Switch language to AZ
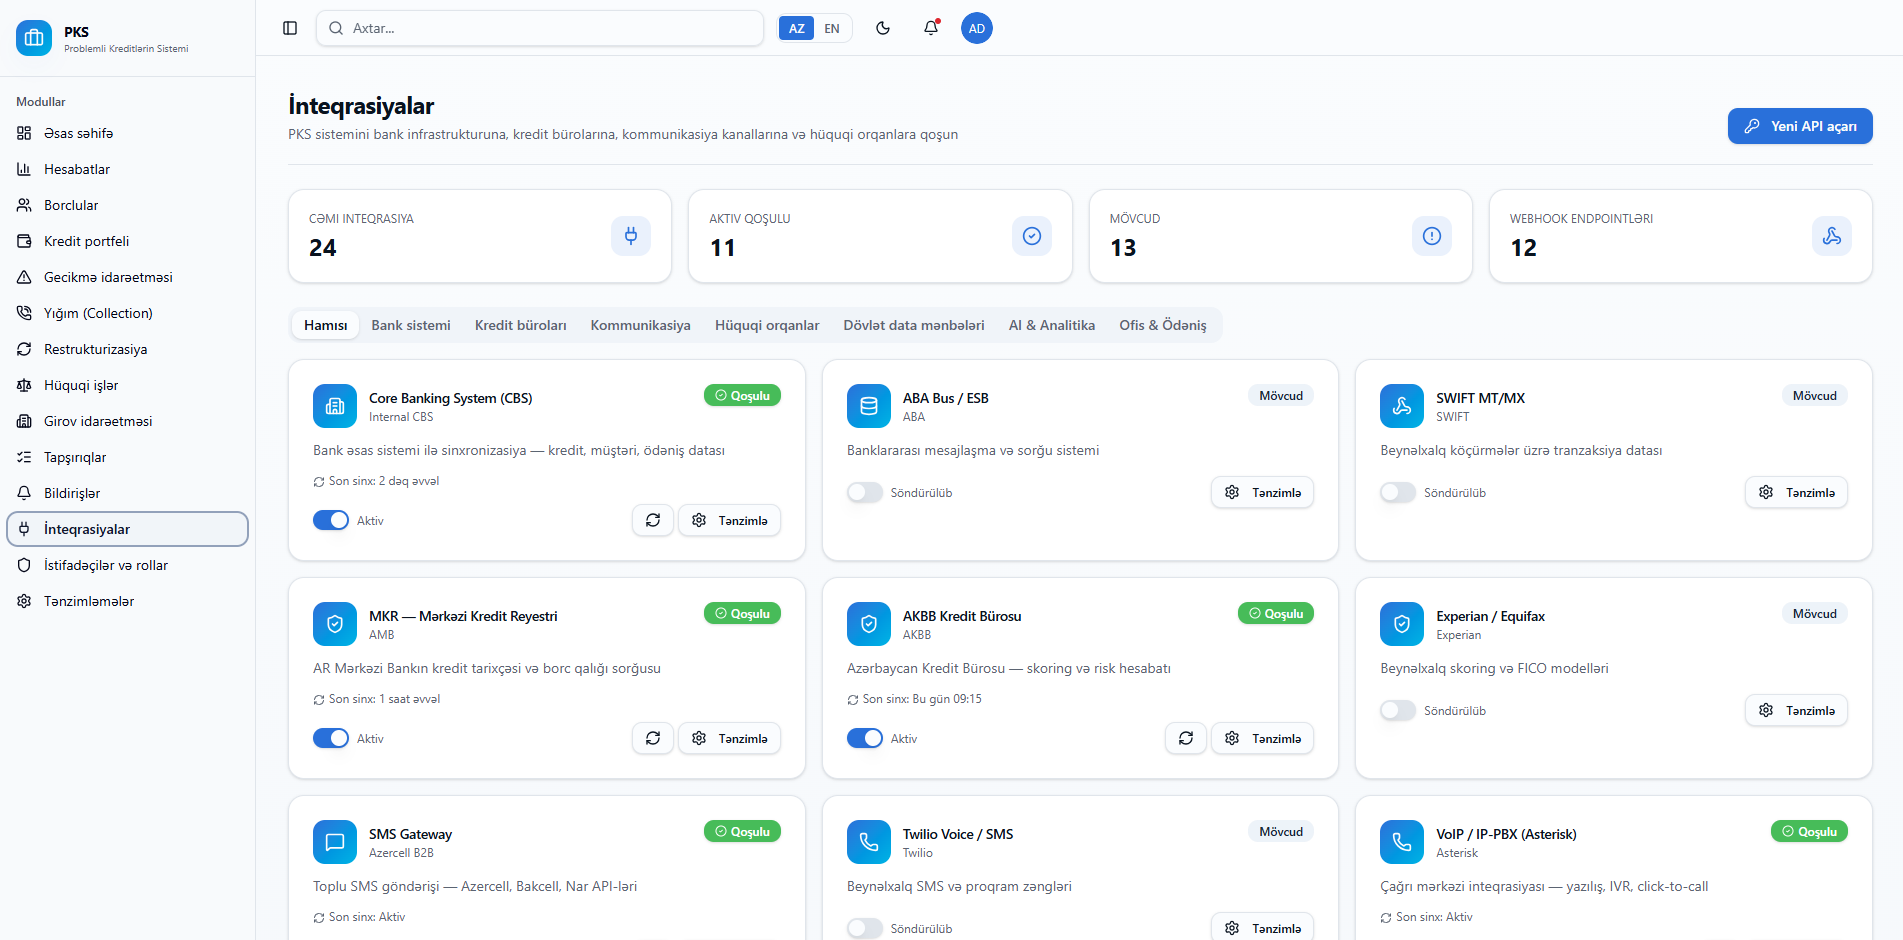The width and height of the screenshot is (1903, 940). tap(797, 28)
